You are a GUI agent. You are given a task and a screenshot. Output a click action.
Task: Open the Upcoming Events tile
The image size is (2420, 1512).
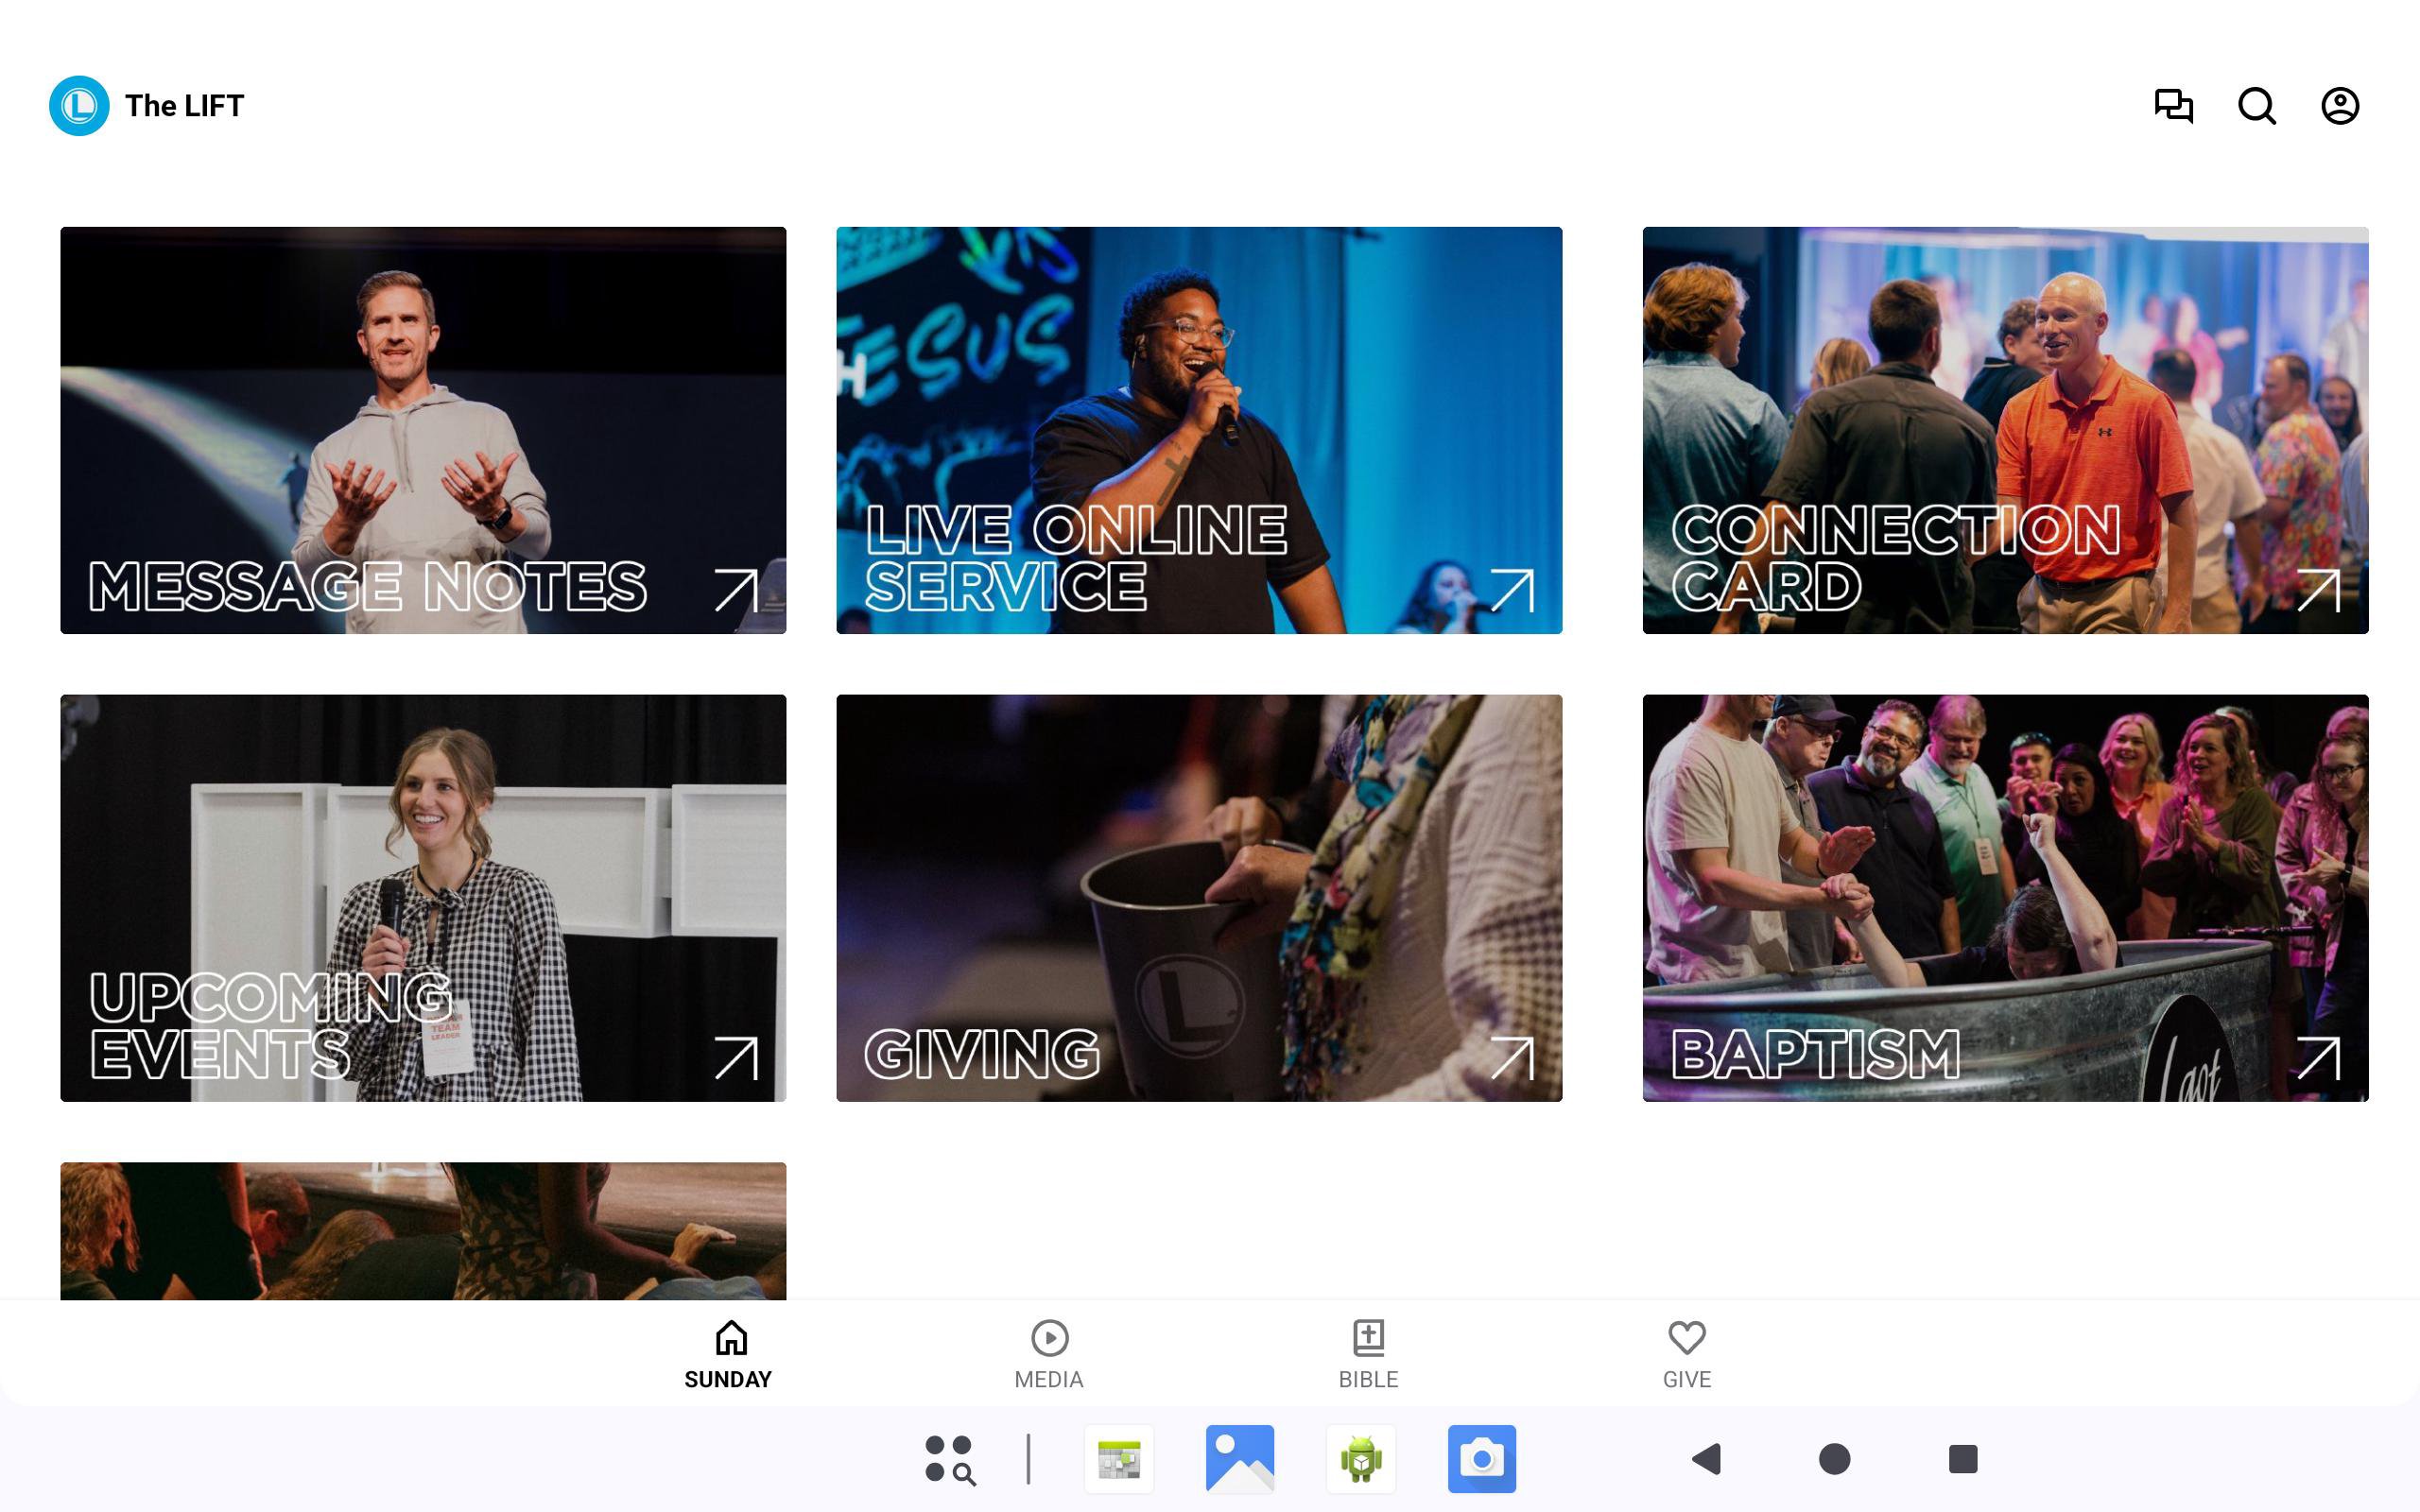click(x=423, y=897)
